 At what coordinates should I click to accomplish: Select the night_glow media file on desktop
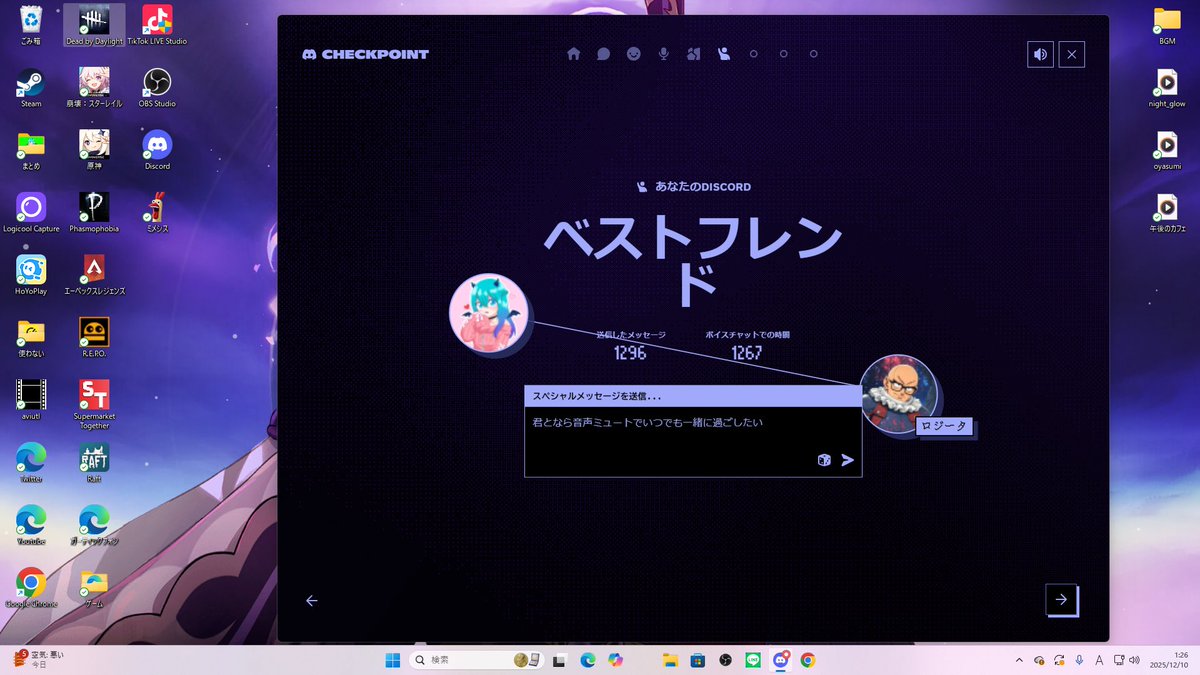click(x=1167, y=88)
